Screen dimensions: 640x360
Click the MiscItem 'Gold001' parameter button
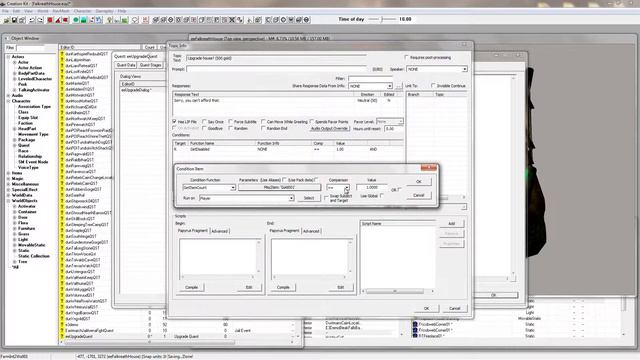click(x=280, y=187)
